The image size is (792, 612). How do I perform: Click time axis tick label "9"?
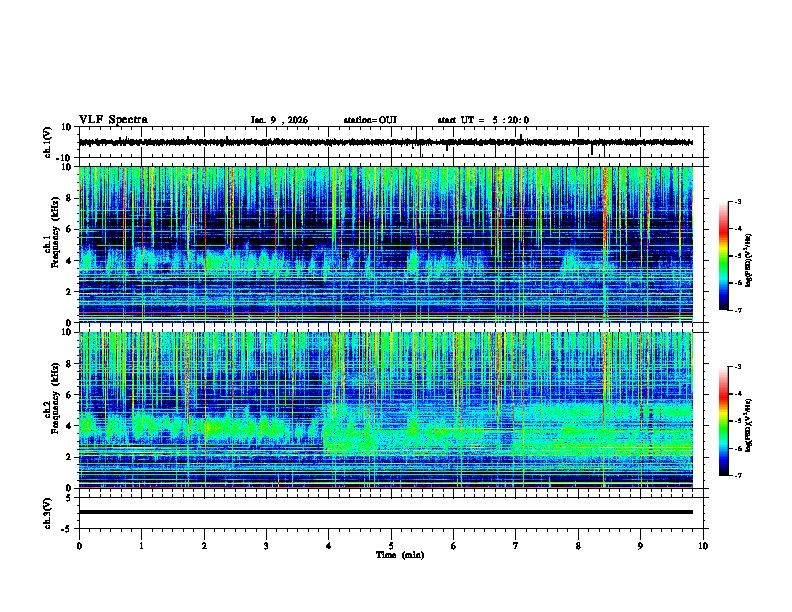[x=640, y=546]
